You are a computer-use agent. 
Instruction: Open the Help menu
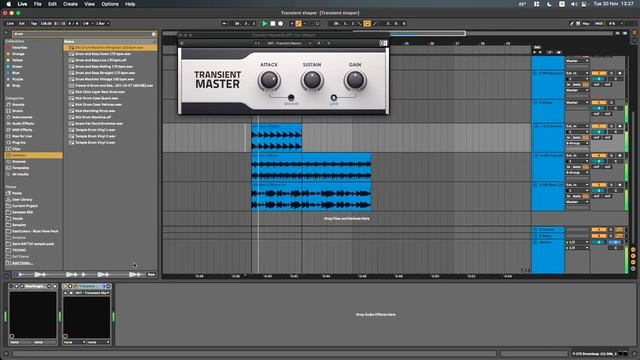click(130, 4)
